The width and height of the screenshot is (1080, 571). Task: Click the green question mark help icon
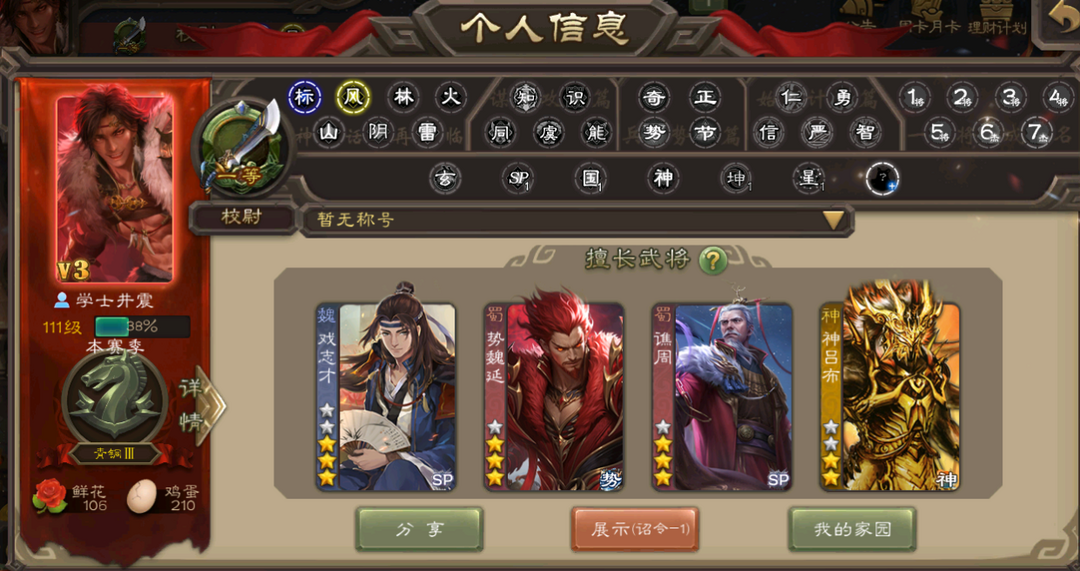click(x=713, y=260)
